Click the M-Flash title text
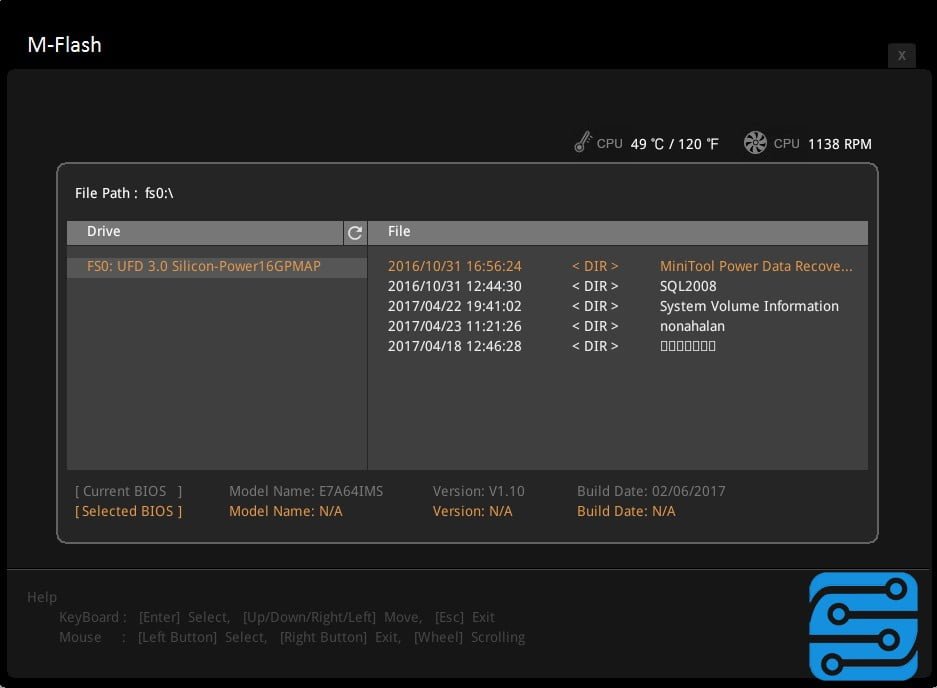 [64, 45]
